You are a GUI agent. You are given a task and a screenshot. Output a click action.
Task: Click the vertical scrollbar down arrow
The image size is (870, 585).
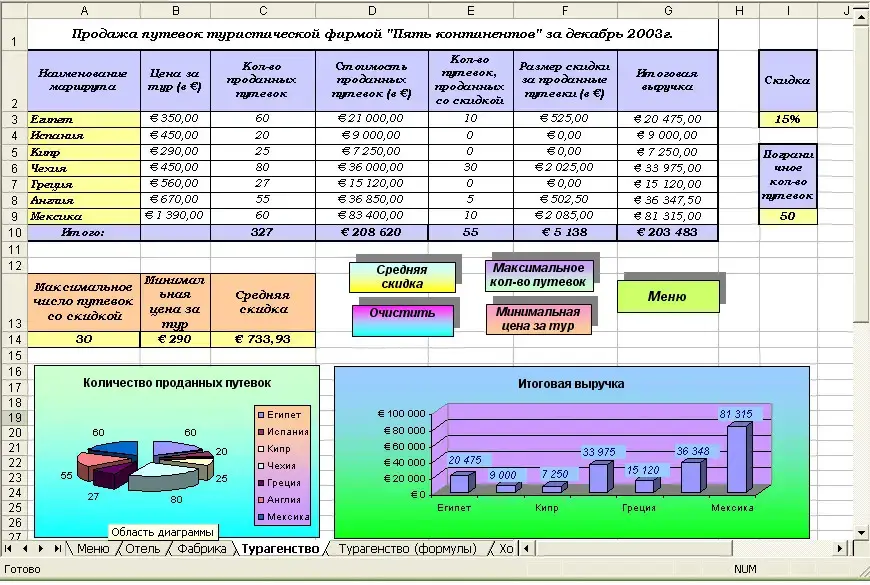point(862,531)
